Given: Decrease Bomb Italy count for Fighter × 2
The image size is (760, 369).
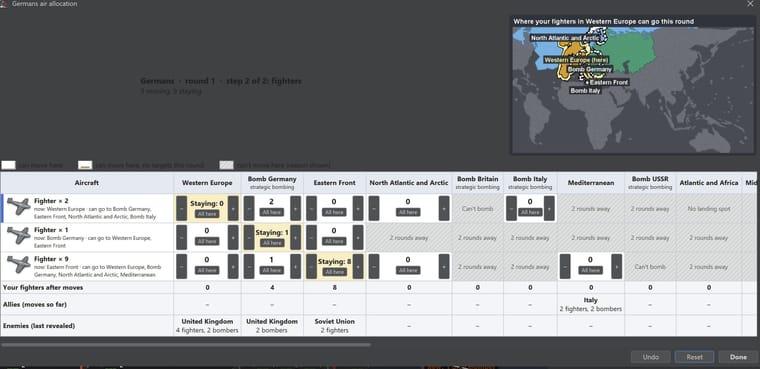Looking at the screenshot, I should click(x=511, y=209).
